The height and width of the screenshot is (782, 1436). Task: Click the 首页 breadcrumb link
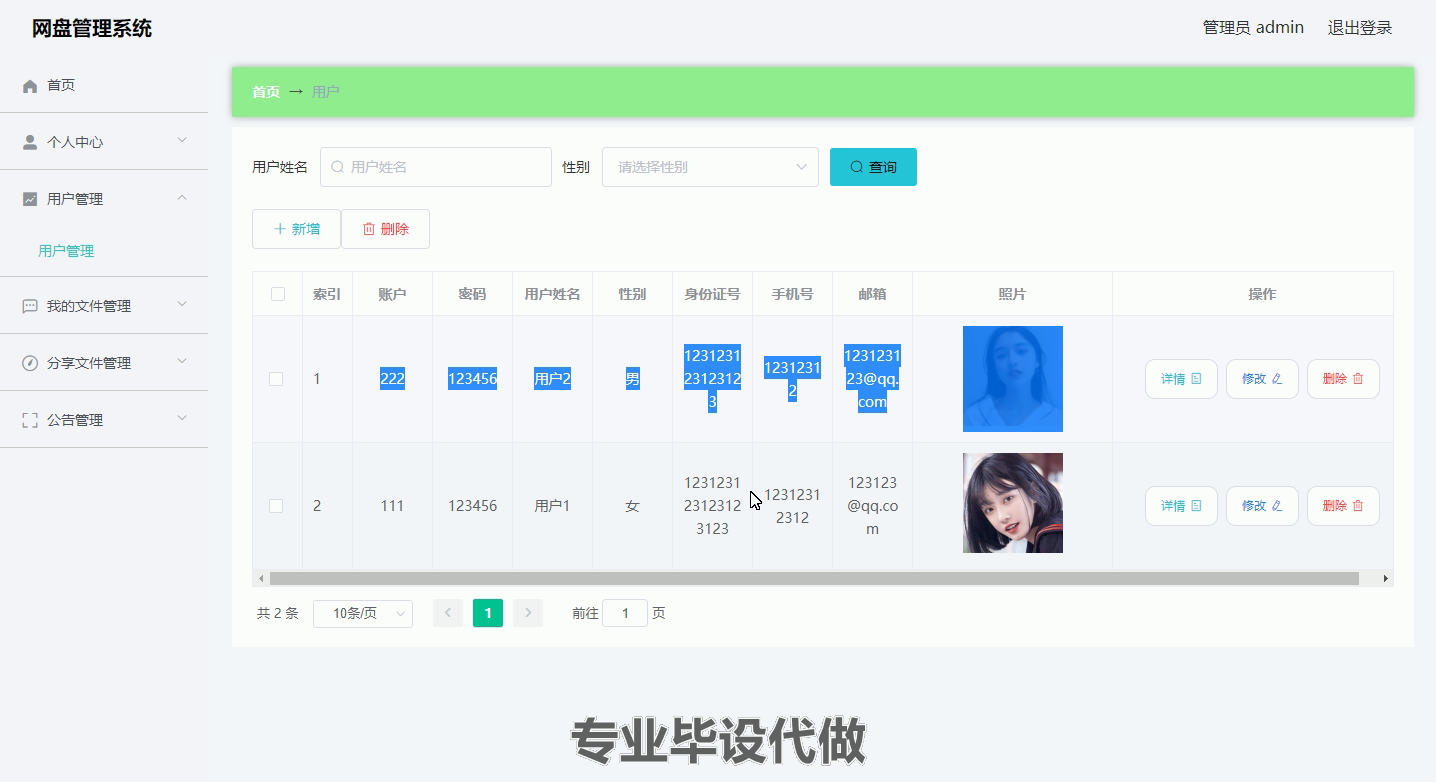pos(266,92)
